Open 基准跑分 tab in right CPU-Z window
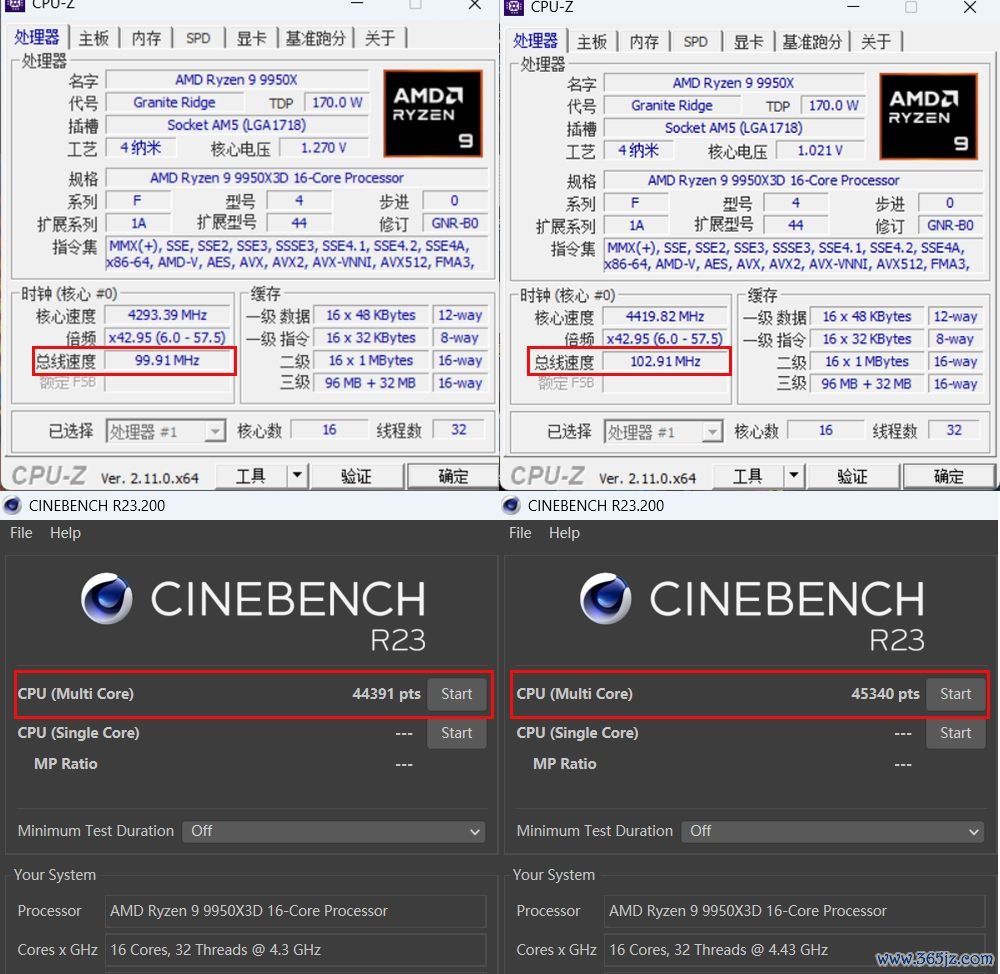Viewport: 1000px width, 974px height. tap(812, 42)
